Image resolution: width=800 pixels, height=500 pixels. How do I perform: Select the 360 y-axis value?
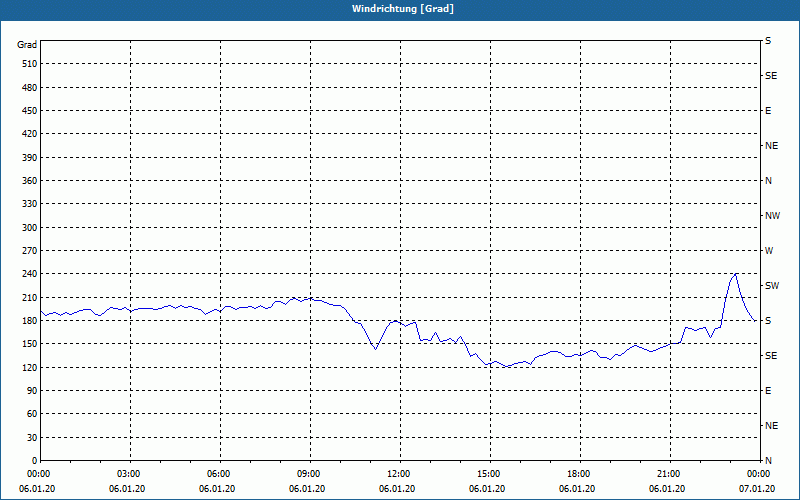click(x=30, y=181)
